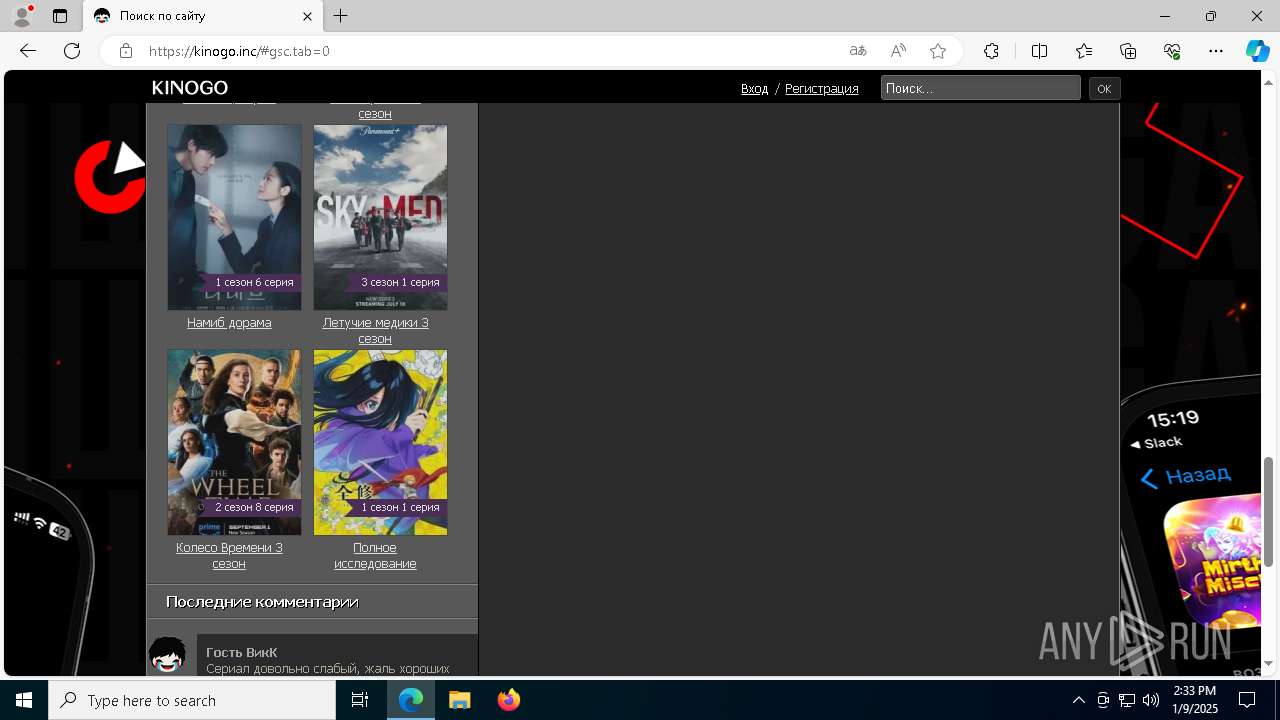Click Гость ВикК commenter name
Image resolution: width=1280 pixels, height=720 pixels.
242,652
